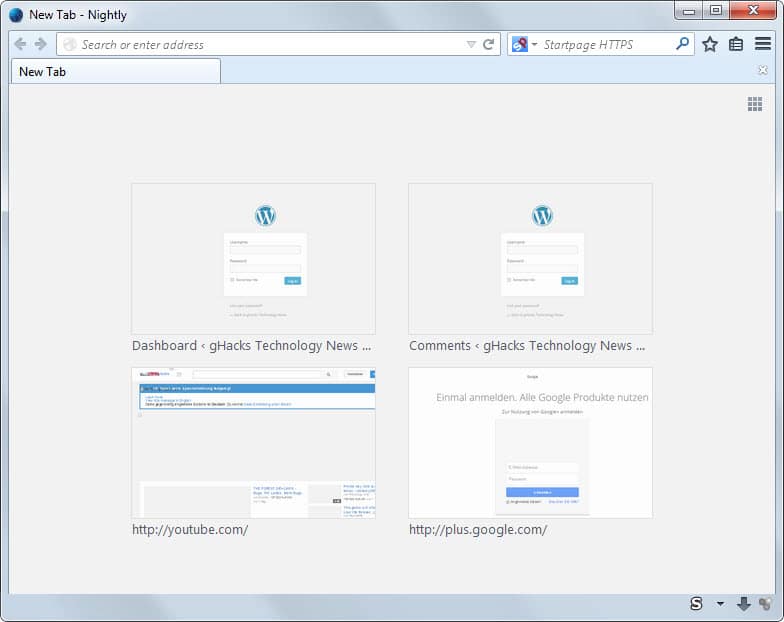Open the Dashboard gHacks thumbnail
Image resolution: width=784 pixels, height=622 pixels.
pyautogui.click(x=254, y=258)
